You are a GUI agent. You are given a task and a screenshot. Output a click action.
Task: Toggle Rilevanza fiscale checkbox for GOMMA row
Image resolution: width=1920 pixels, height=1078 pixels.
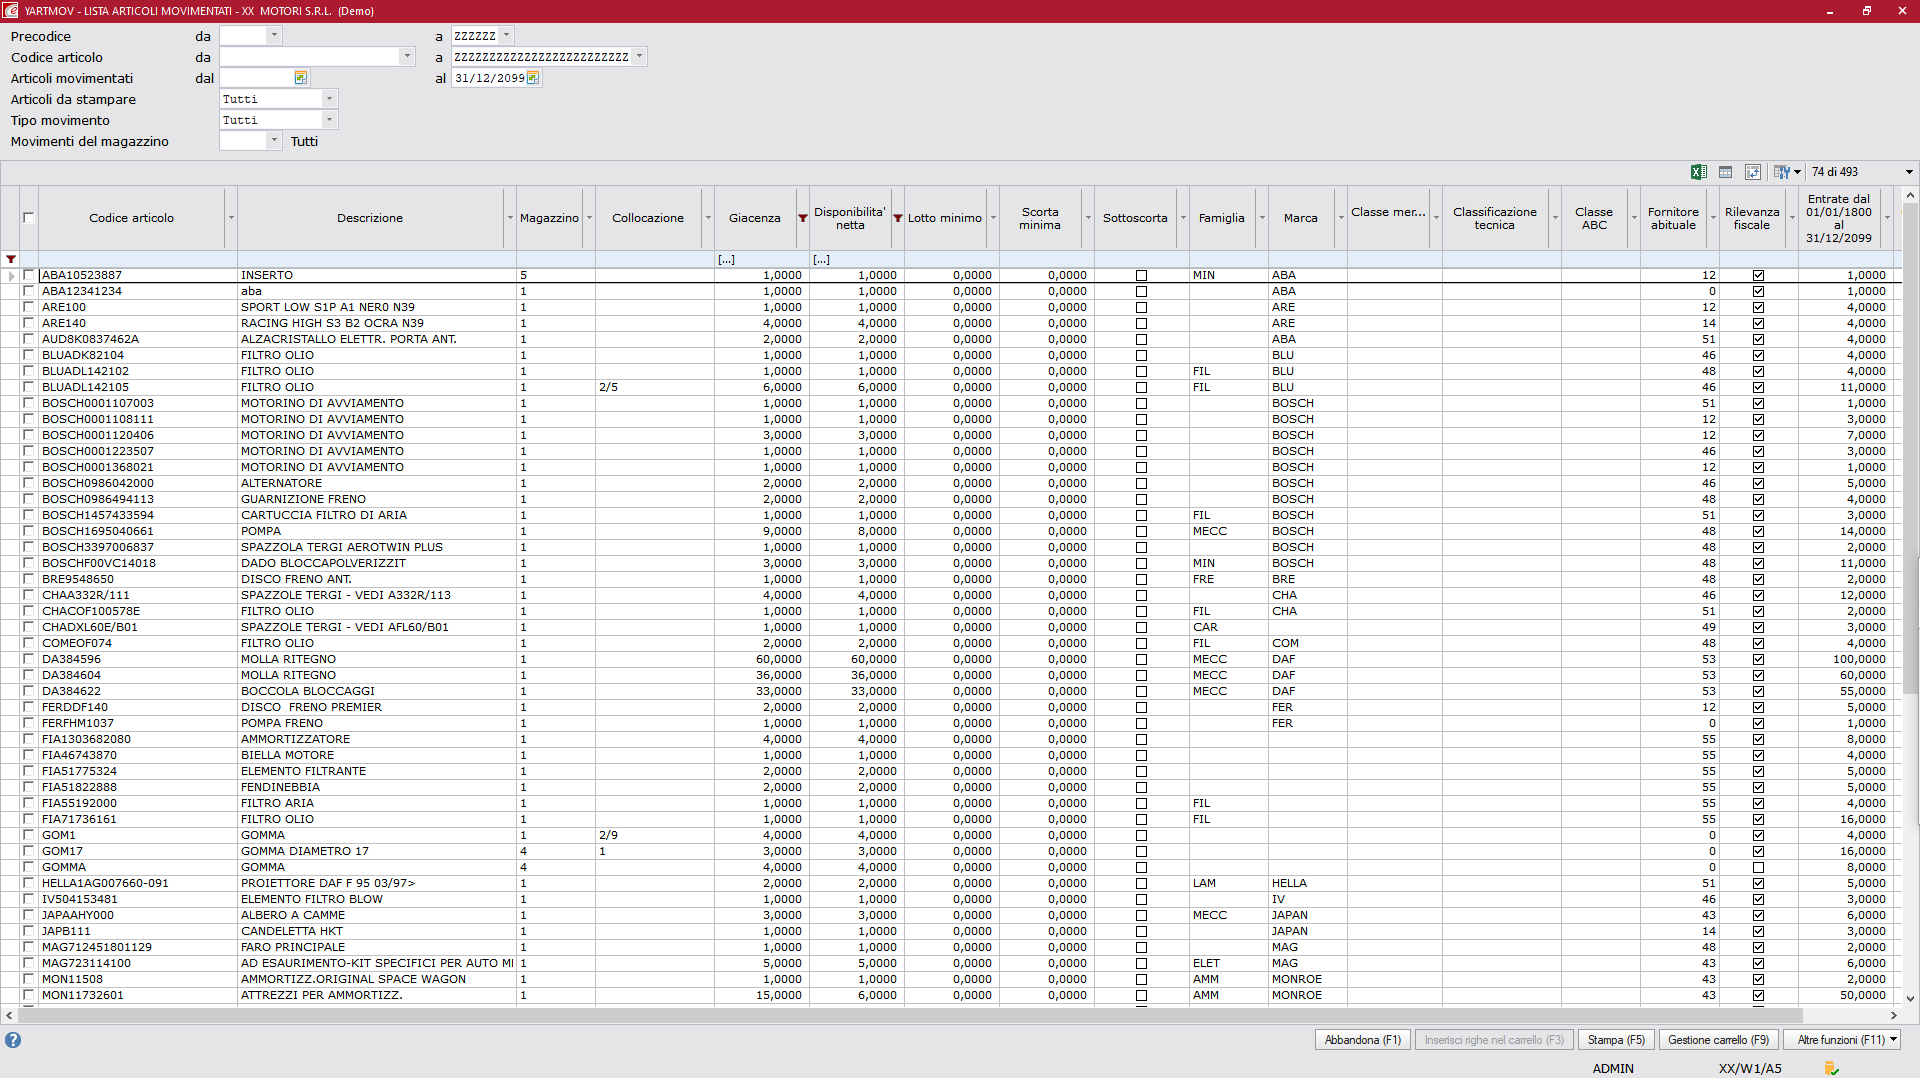click(x=1758, y=867)
